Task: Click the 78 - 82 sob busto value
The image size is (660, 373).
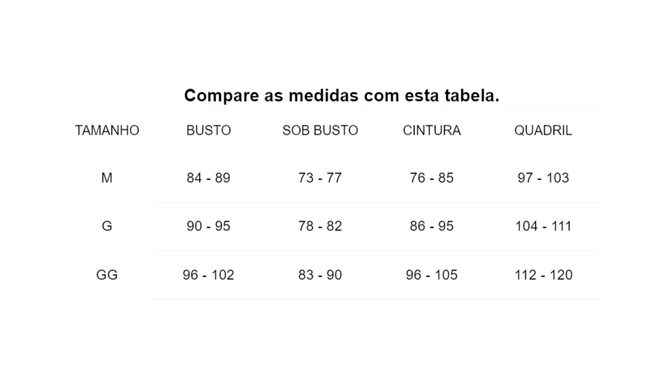Action: pos(320,226)
